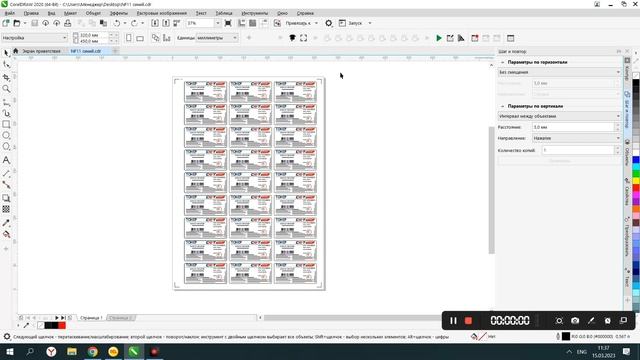Open the Object (Объект) menu
The width and height of the screenshot is (640, 360).
pos(93,13)
